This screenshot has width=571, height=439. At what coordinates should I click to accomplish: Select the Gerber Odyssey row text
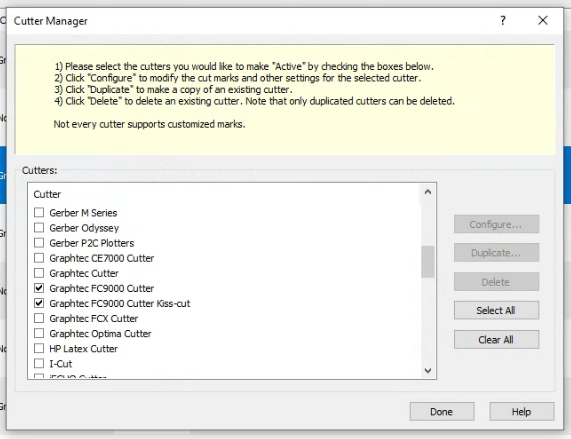click(x=84, y=228)
